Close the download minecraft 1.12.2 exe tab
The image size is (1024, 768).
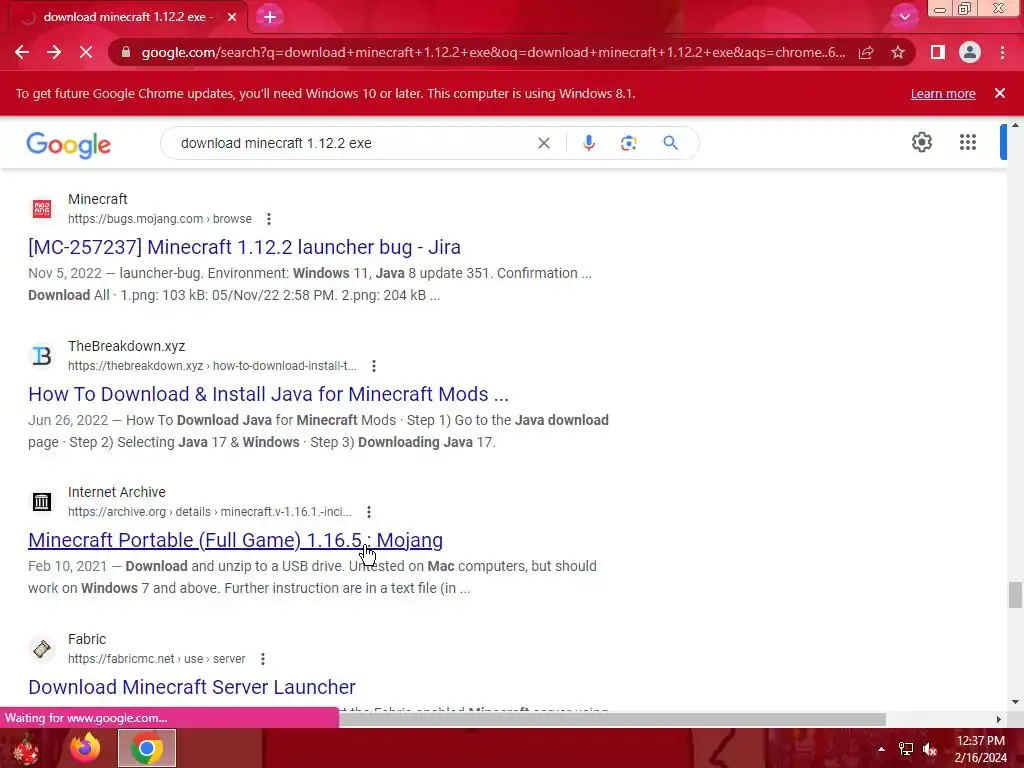coord(232,17)
